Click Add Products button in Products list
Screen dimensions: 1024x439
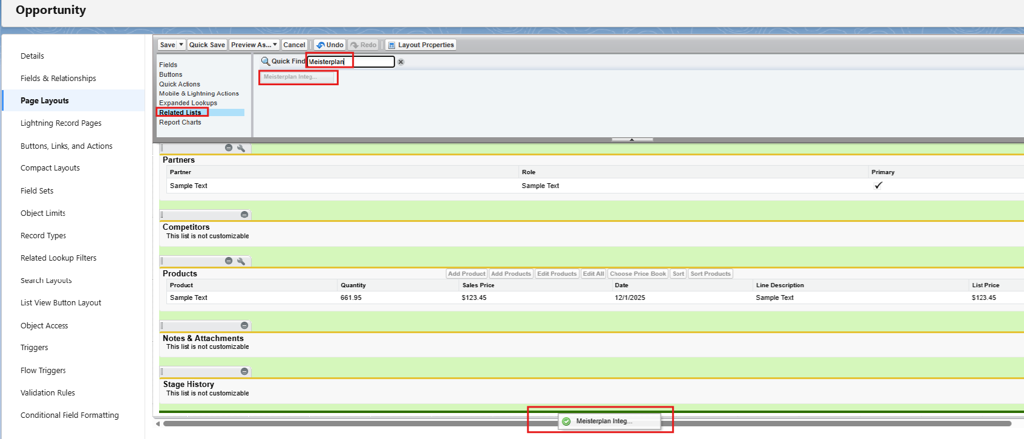click(x=511, y=274)
